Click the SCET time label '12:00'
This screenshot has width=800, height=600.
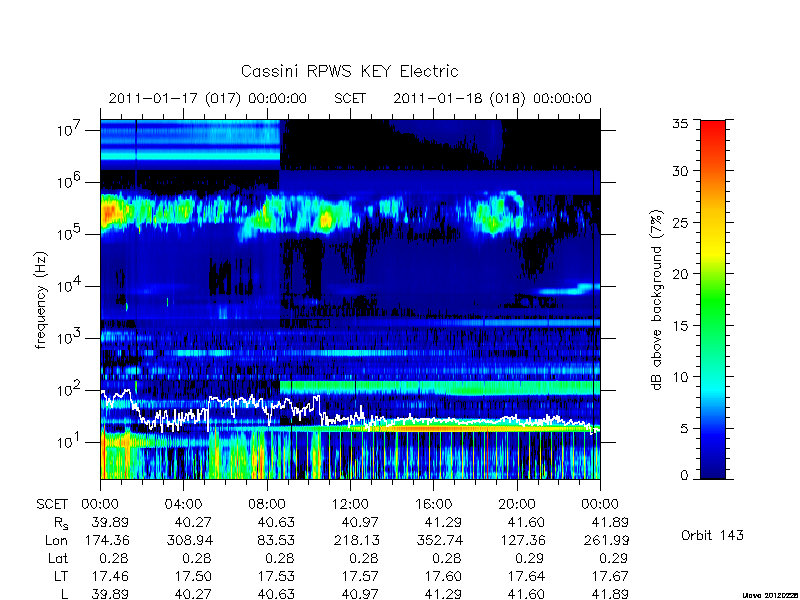(350, 505)
